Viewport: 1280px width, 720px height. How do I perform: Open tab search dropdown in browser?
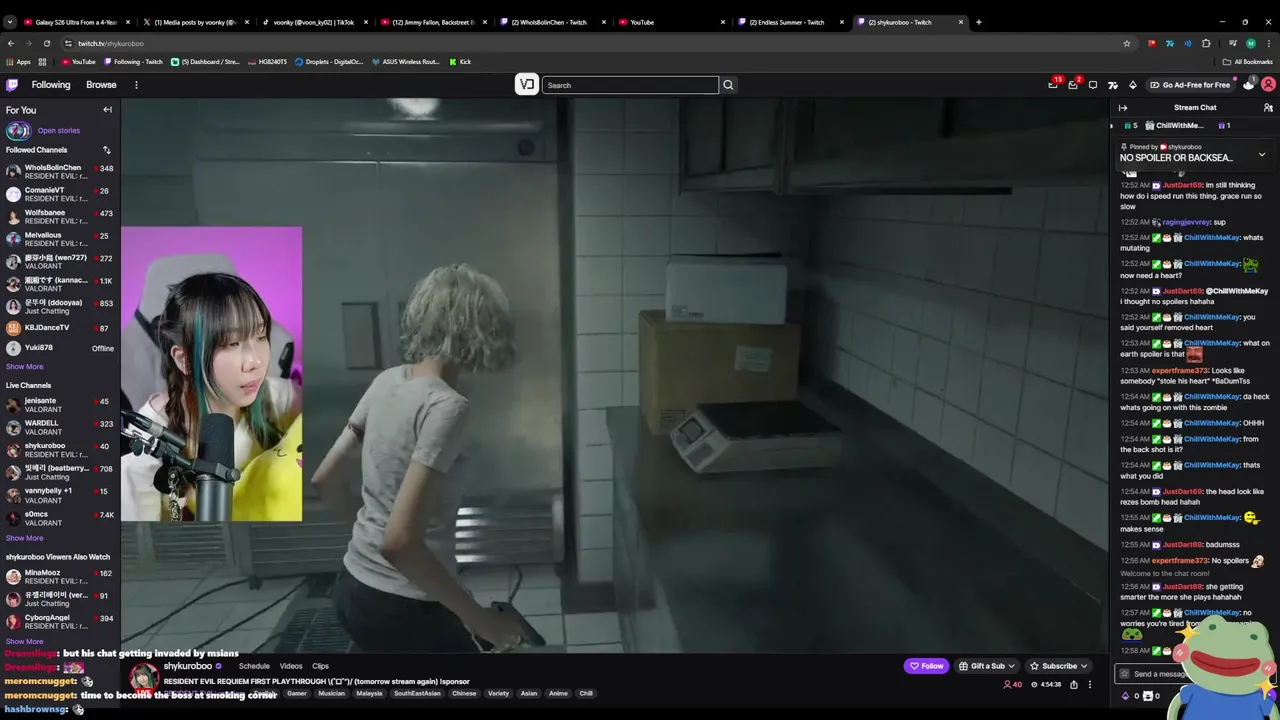click(9, 22)
